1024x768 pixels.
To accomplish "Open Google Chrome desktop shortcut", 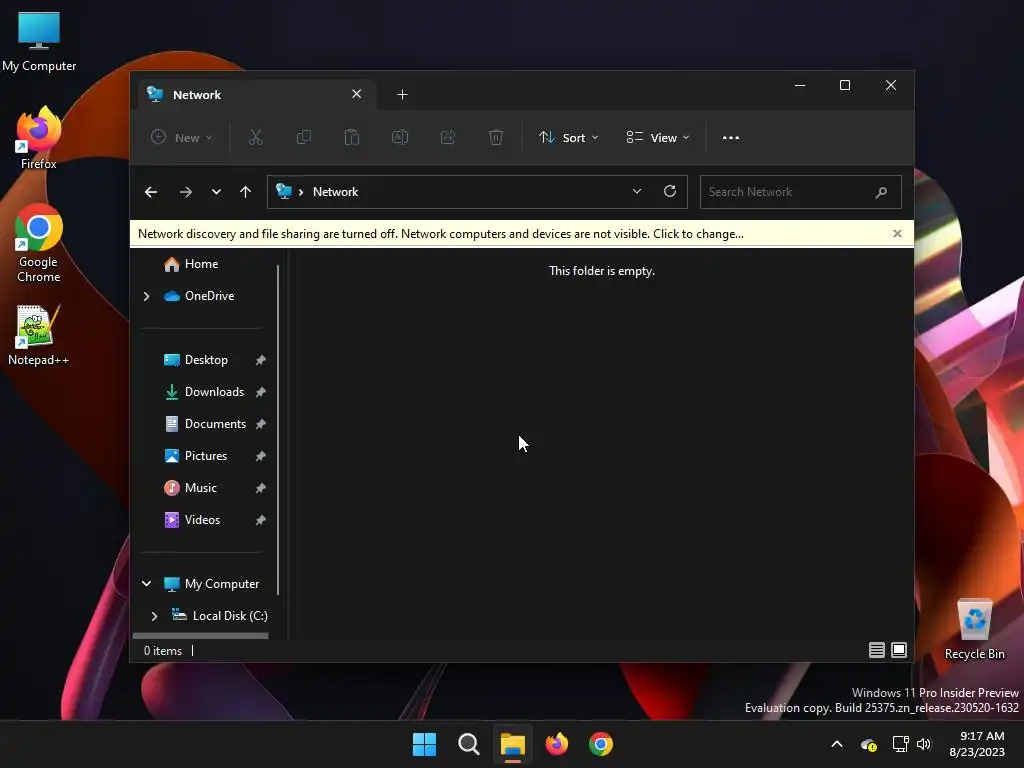I will (39, 243).
